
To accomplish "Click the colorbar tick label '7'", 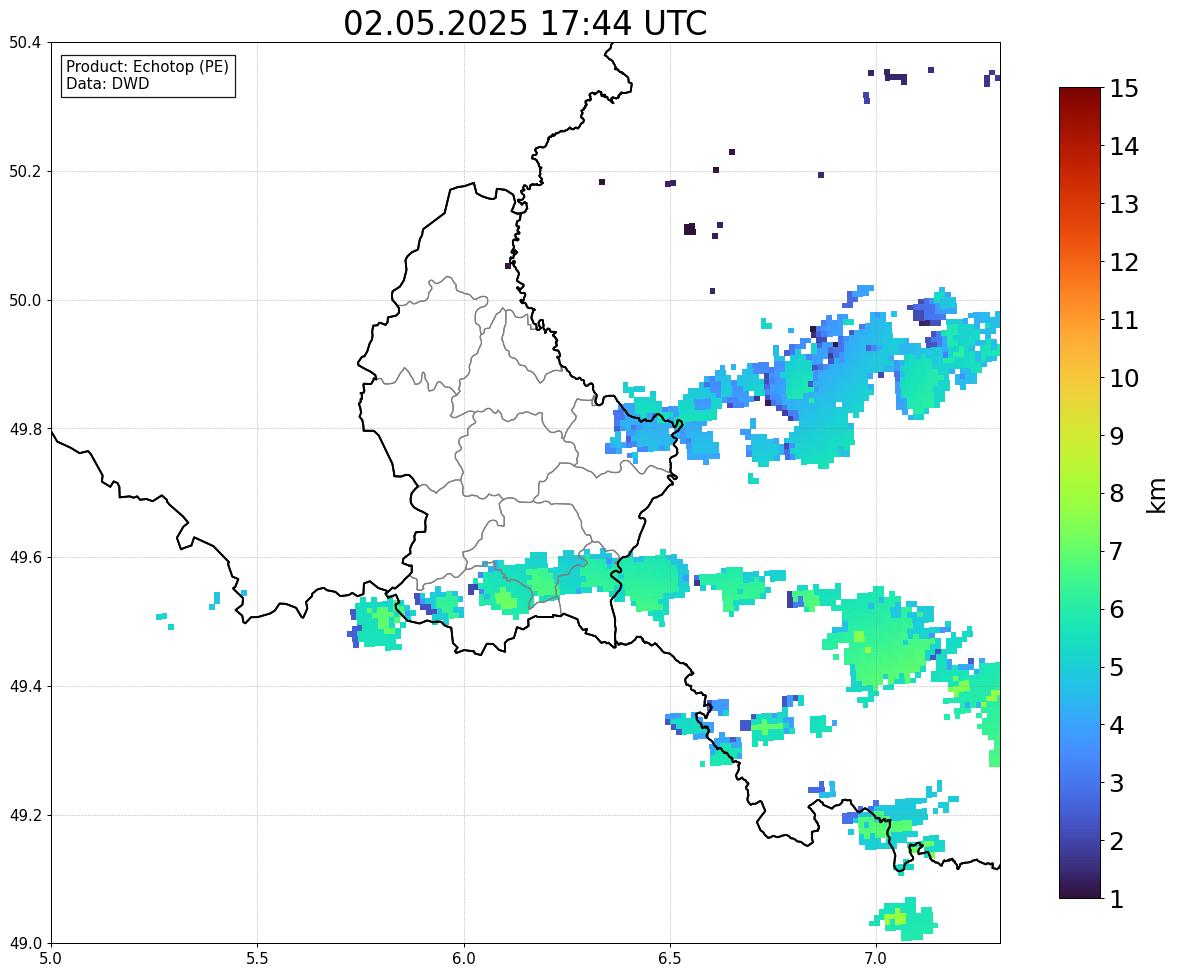I will click(1116, 551).
